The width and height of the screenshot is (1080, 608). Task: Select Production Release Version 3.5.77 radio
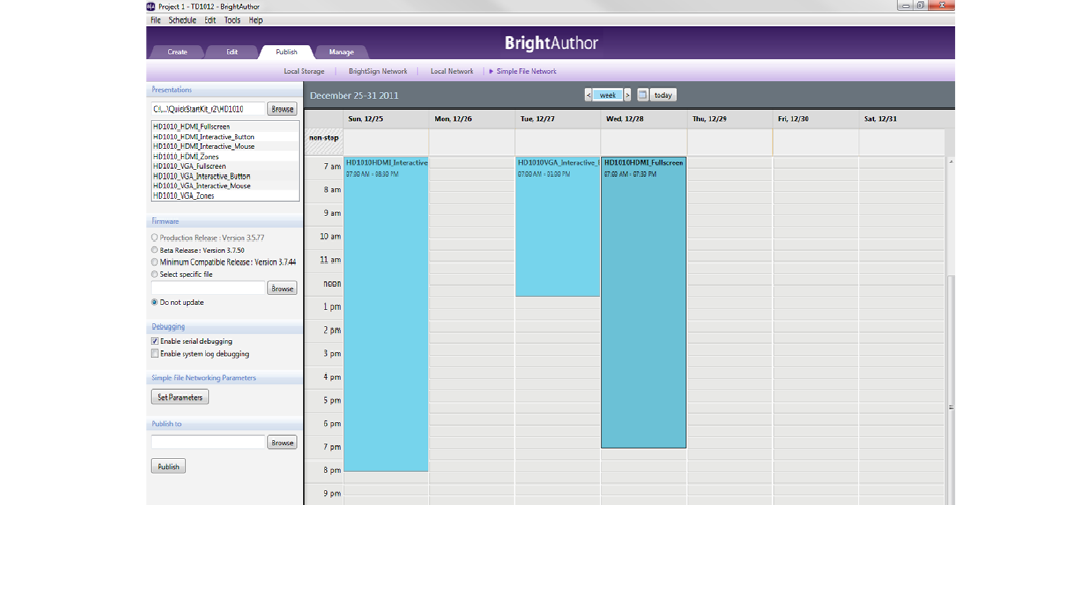[x=155, y=238]
